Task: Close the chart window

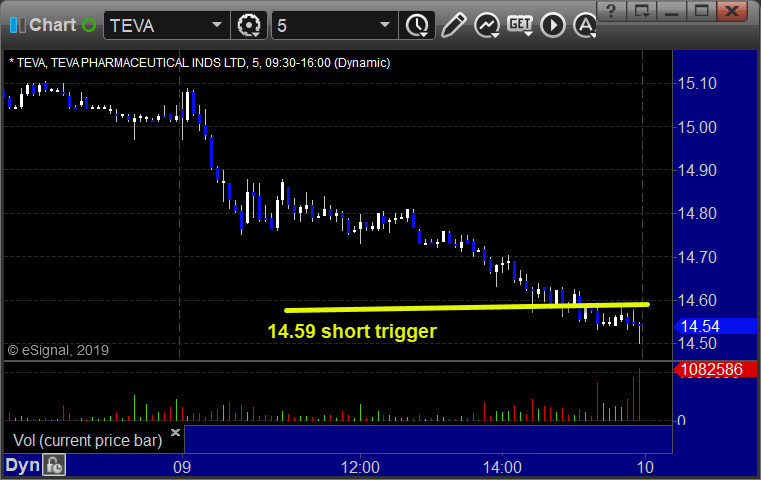Action: point(732,11)
